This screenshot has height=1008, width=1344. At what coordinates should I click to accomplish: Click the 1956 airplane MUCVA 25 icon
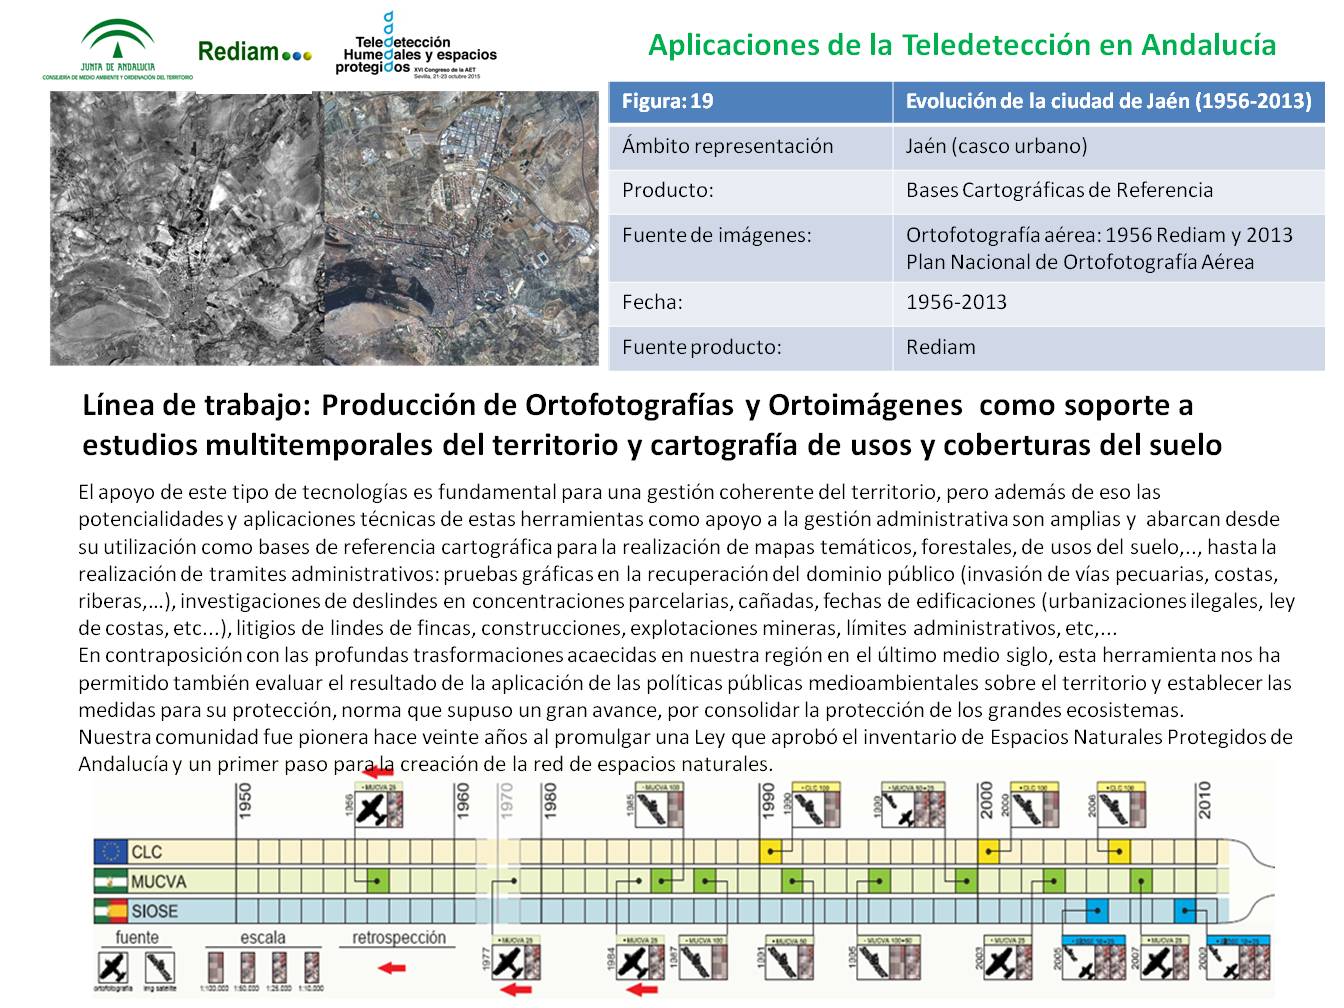[378, 805]
